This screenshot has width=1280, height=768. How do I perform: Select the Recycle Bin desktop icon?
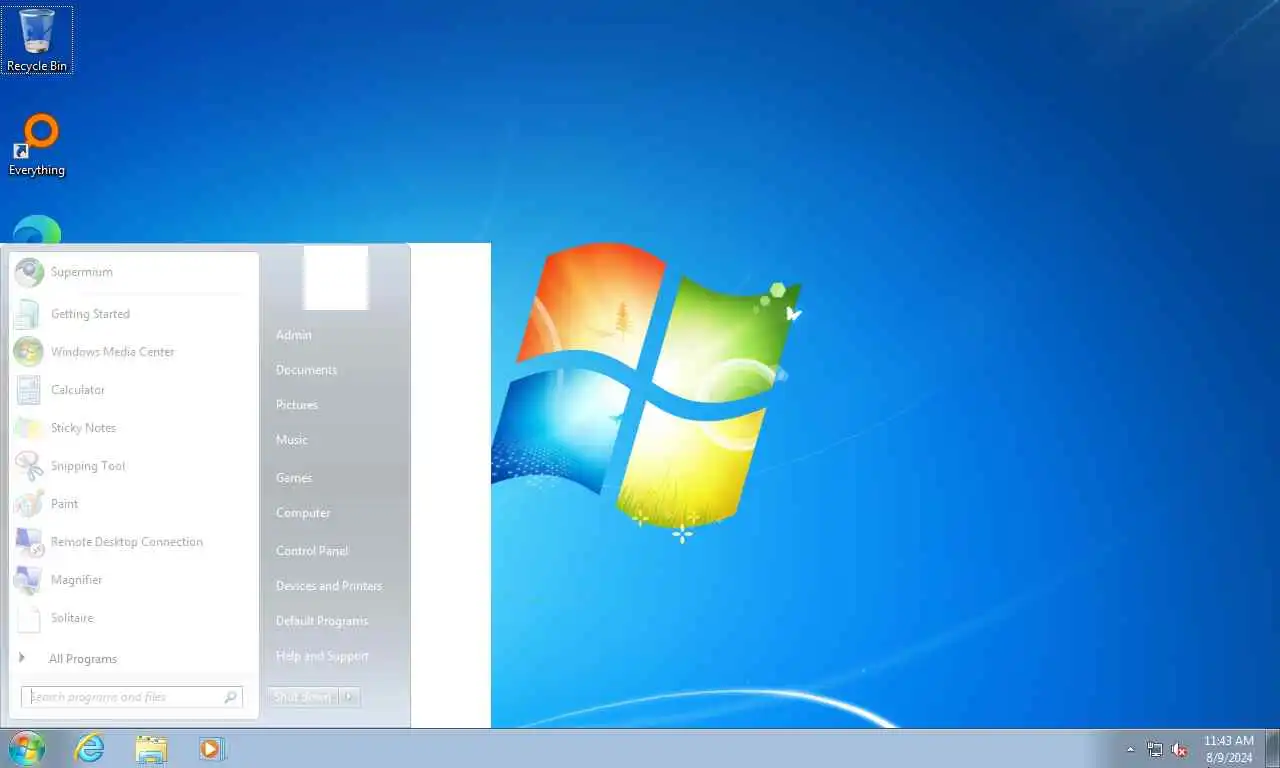(x=37, y=40)
